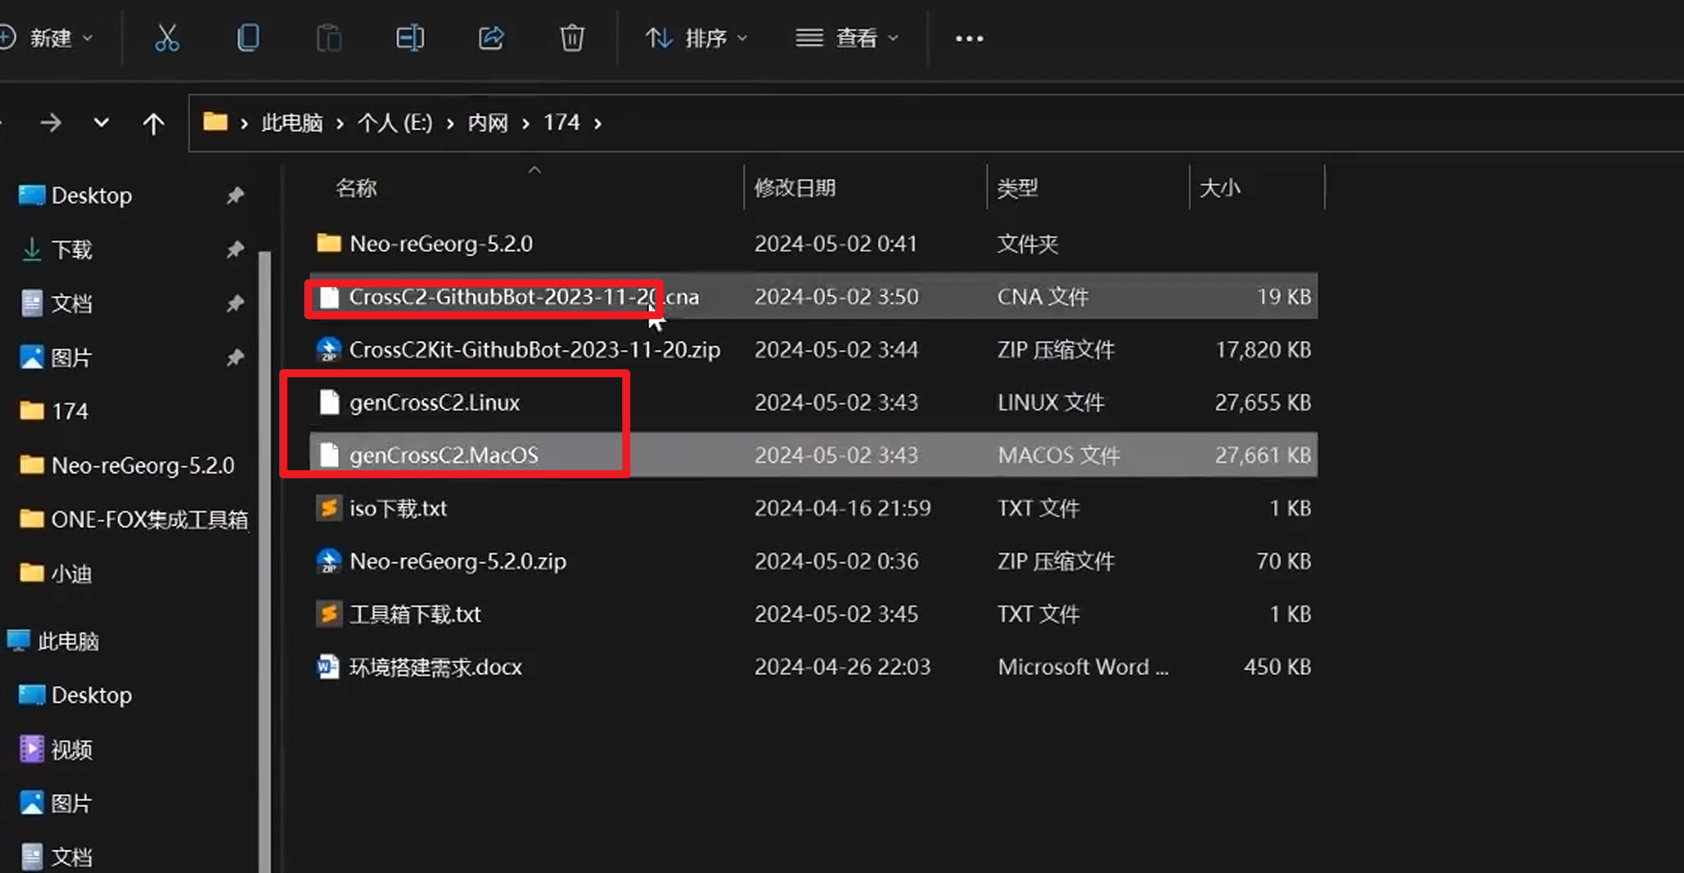Click the folder icon of Neo-reGeorg-5.2.0 row
Viewport: 1684px width, 873px height.
pyautogui.click(x=328, y=243)
